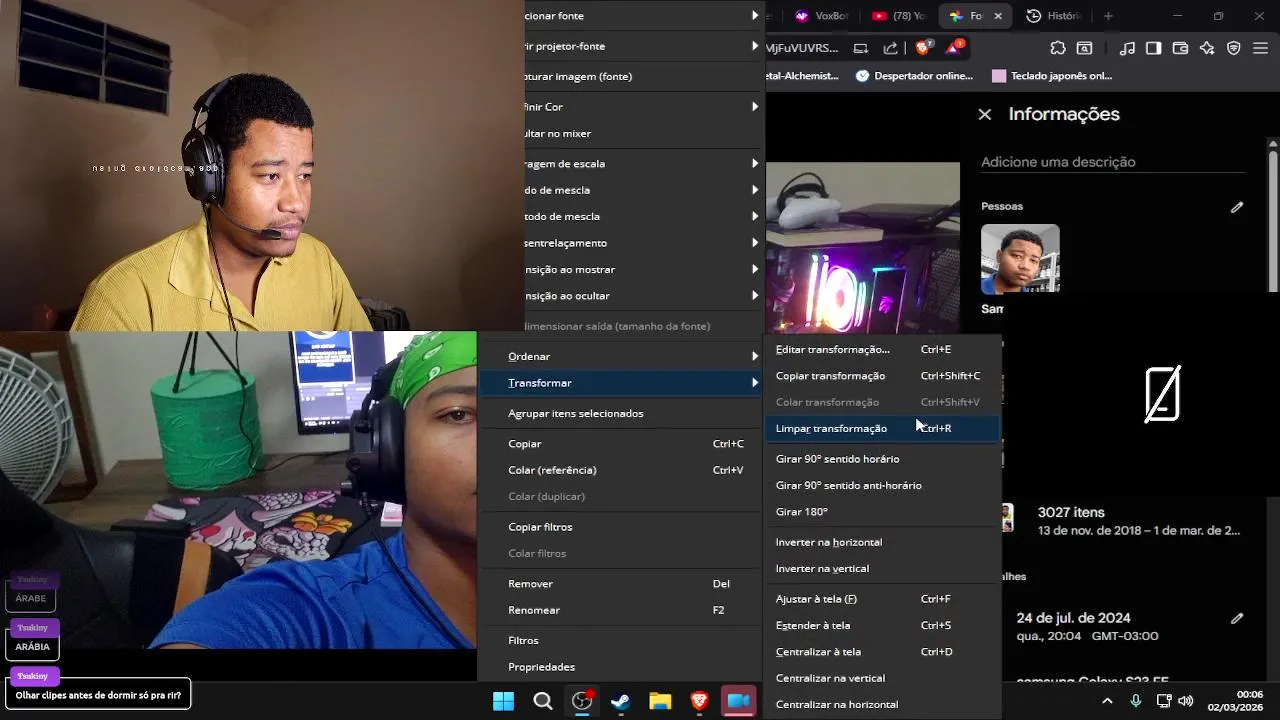Choose Estender à tela
The image size is (1280, 720).
(x=881, y=625)
